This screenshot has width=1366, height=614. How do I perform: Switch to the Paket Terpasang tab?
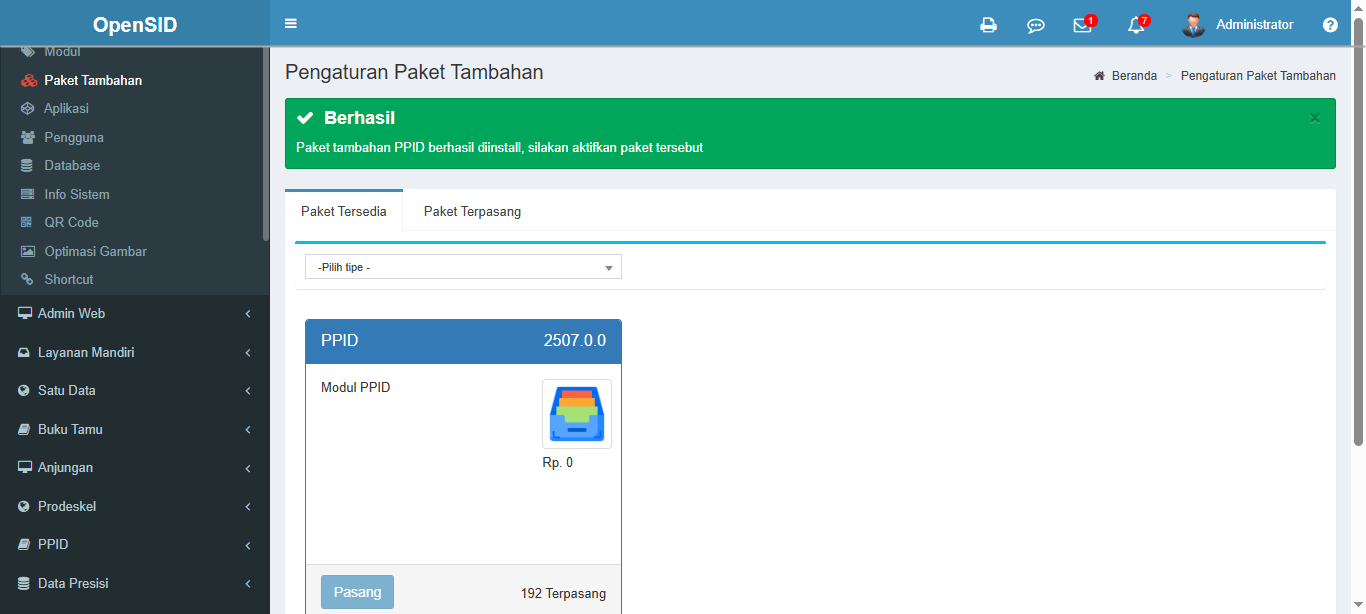tap(472, 211)
